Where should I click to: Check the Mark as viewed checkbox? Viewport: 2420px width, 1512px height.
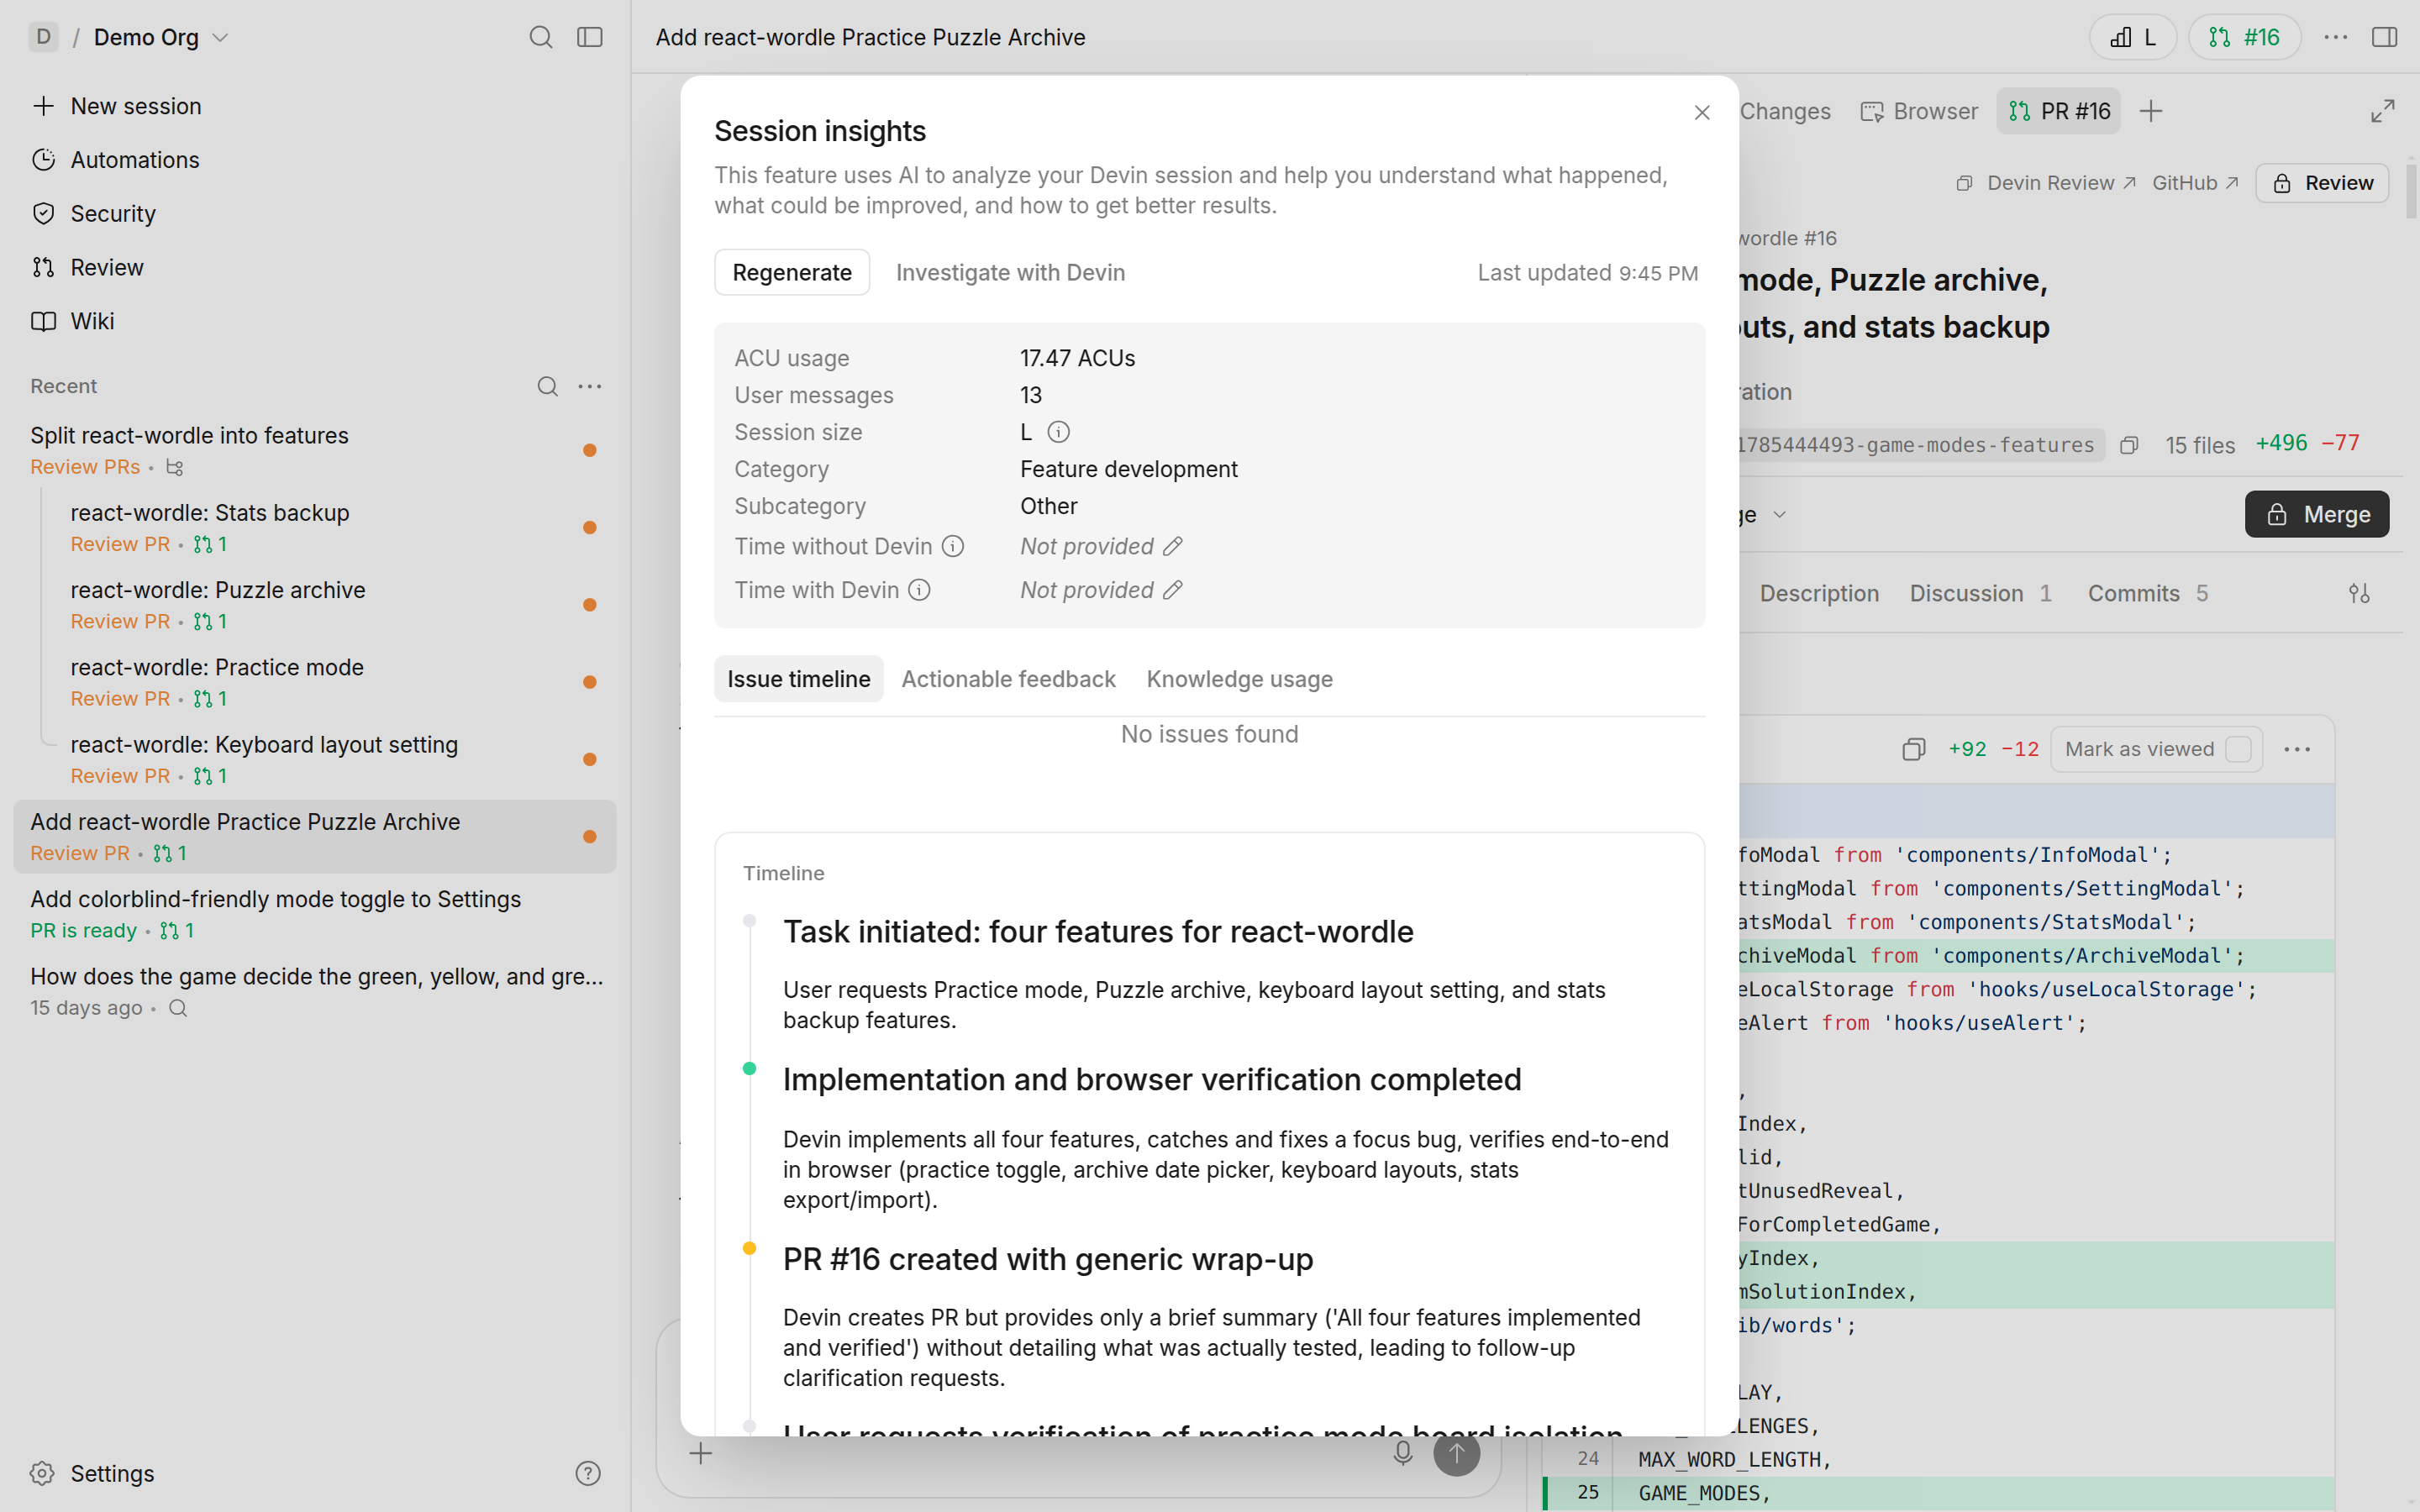(x=2238, y=749)
